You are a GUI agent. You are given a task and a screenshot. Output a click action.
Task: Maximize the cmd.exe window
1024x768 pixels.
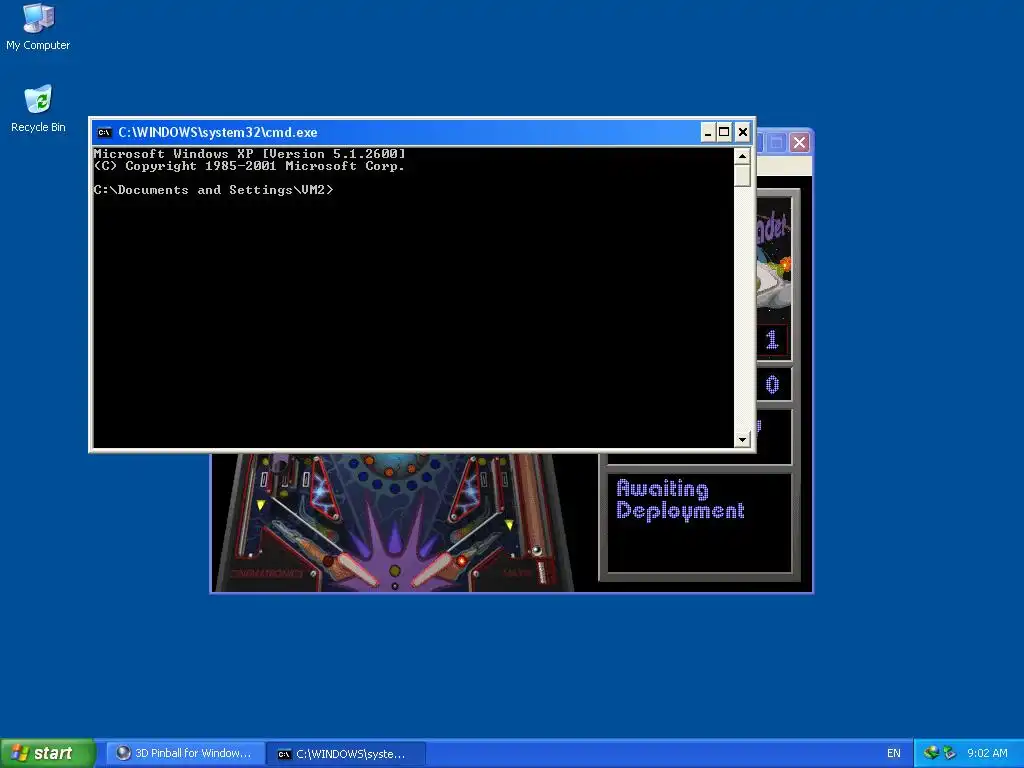pyautogui.click(x=724, y=133)
